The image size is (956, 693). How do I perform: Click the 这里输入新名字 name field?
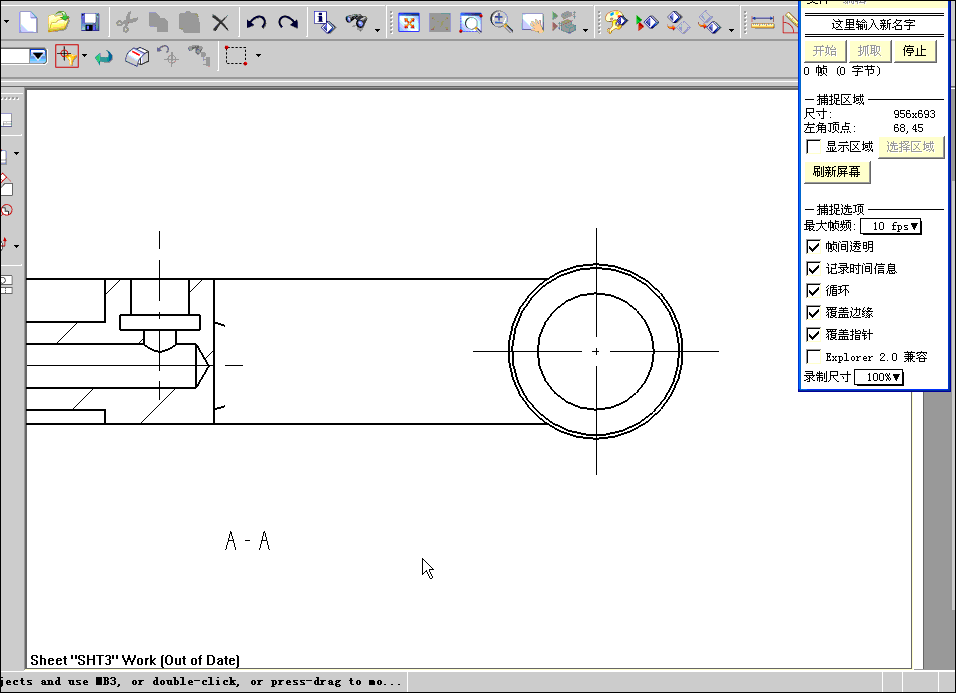874,24
